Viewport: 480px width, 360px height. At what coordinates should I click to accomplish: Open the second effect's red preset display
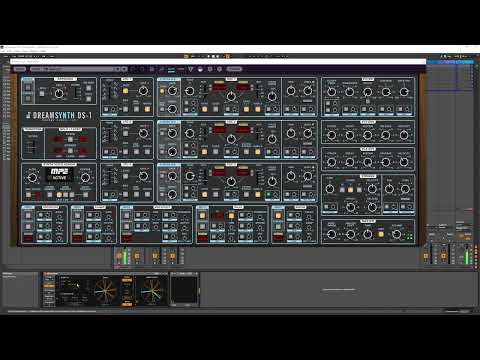77,238
